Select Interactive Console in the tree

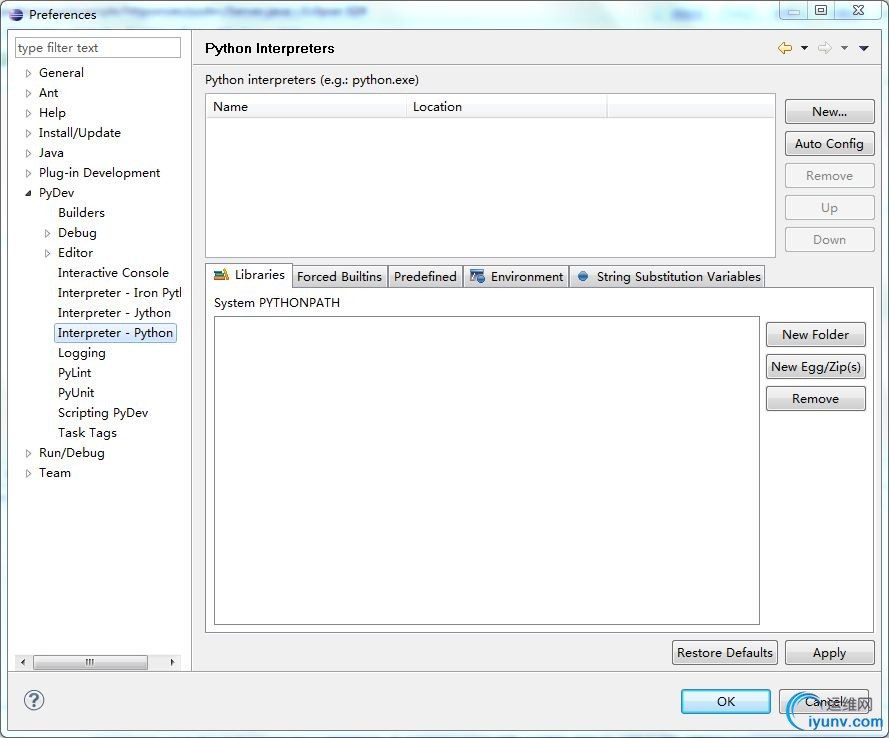tap(113, 273)
